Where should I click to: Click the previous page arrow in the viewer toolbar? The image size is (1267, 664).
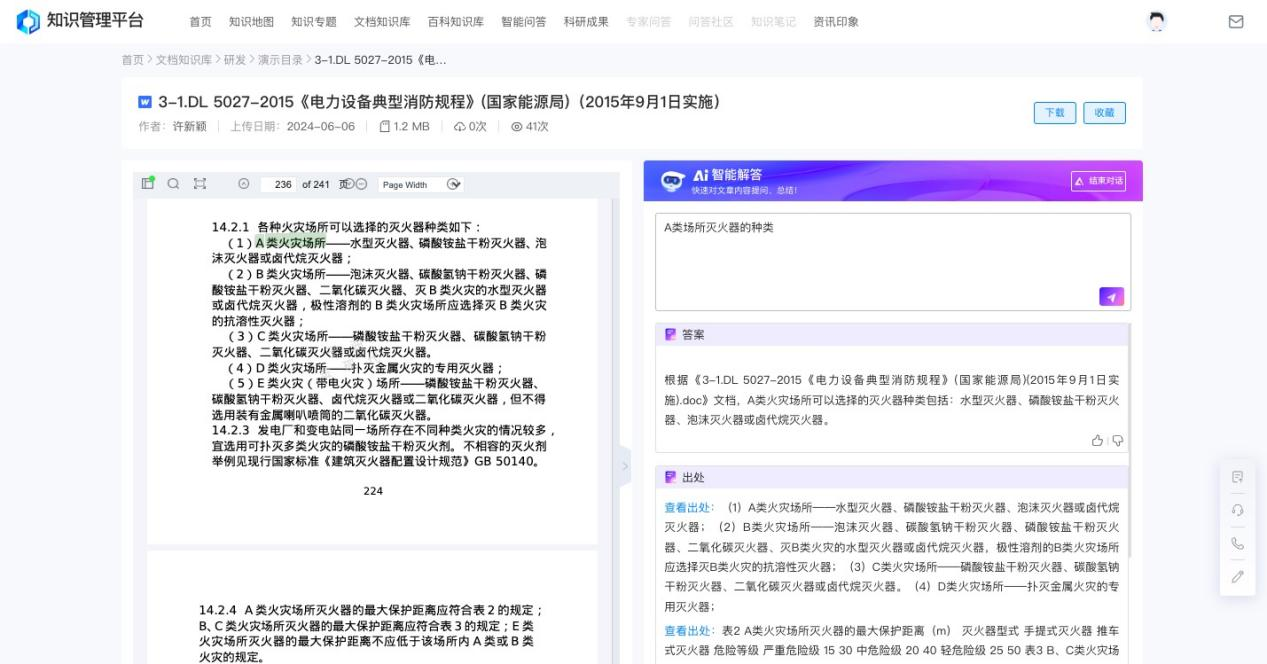point(243,184)
